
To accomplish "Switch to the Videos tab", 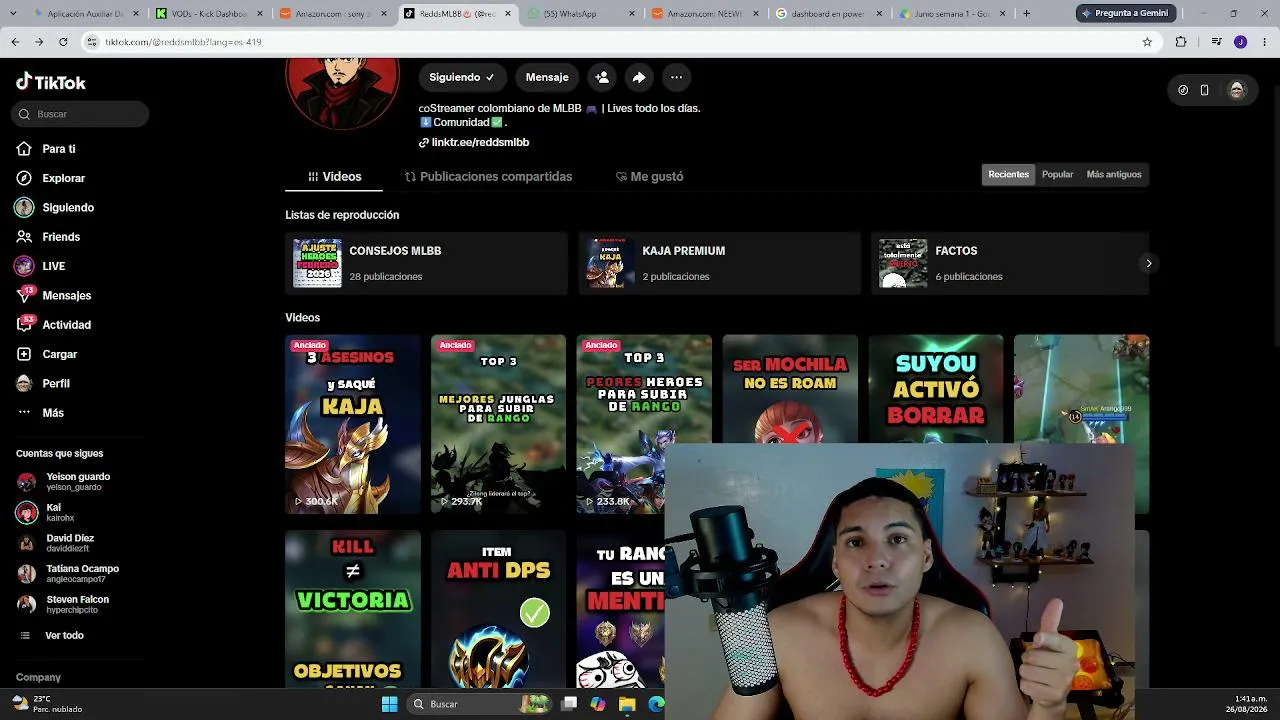I will pyautogui.click(x=334, y=176).
